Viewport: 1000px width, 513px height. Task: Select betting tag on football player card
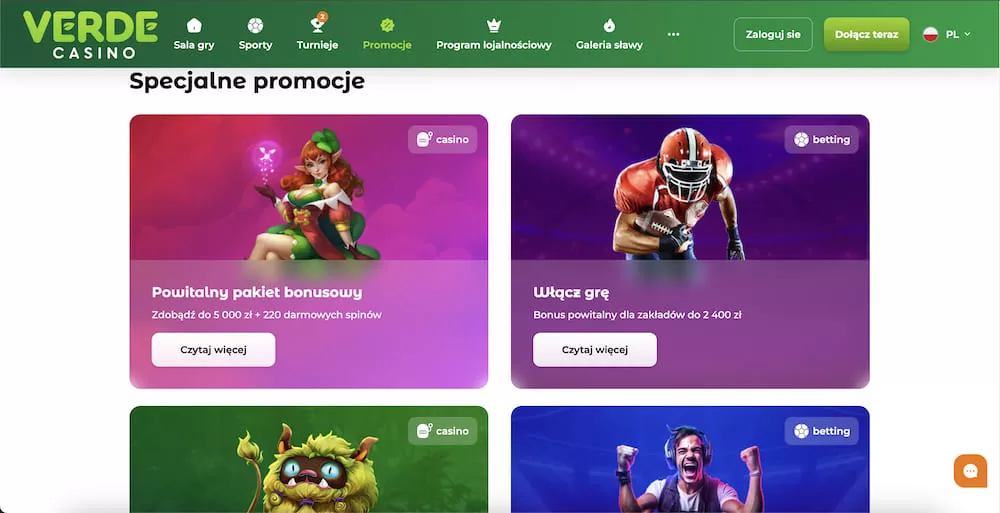point(821,139)
